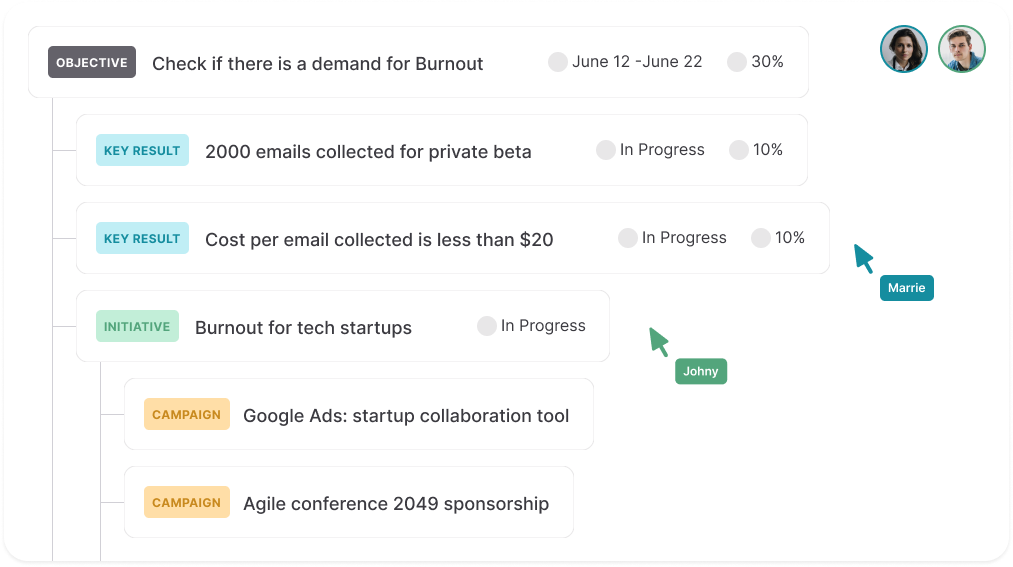Select the Google Ads startup collaboration tool item
This screenshot has height=567, width=1013.
(x=406, y=415)
